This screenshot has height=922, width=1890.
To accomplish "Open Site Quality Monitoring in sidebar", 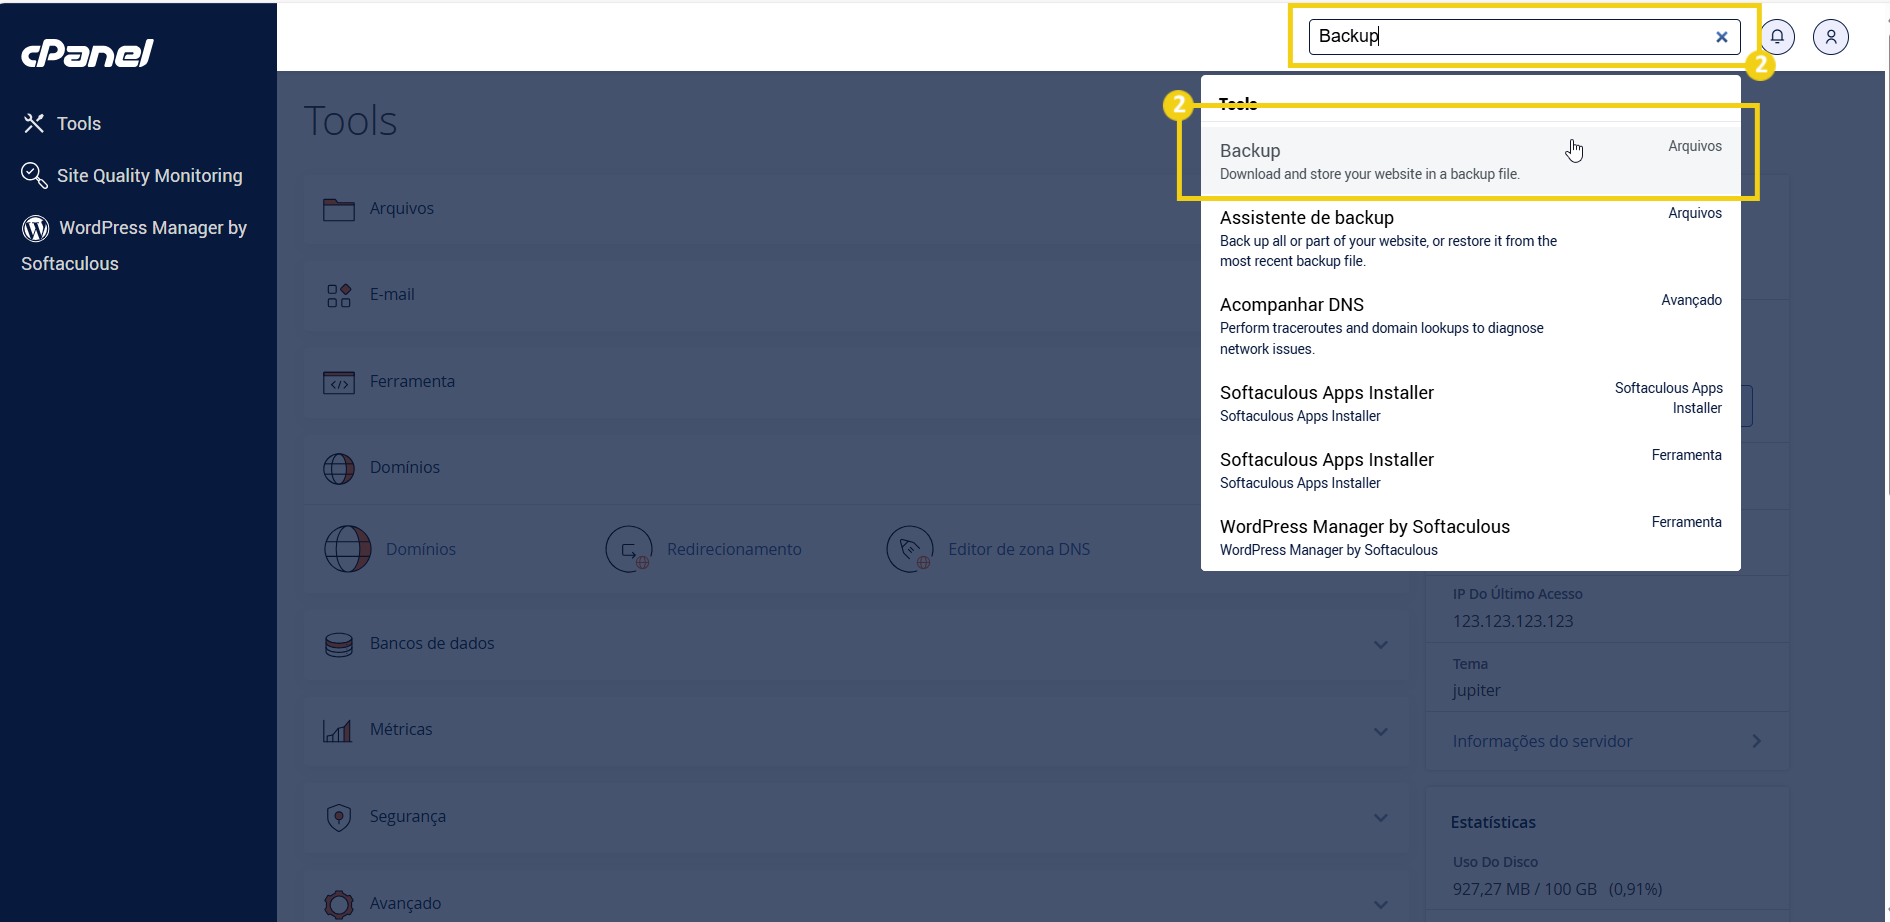I will click(150, 176).
